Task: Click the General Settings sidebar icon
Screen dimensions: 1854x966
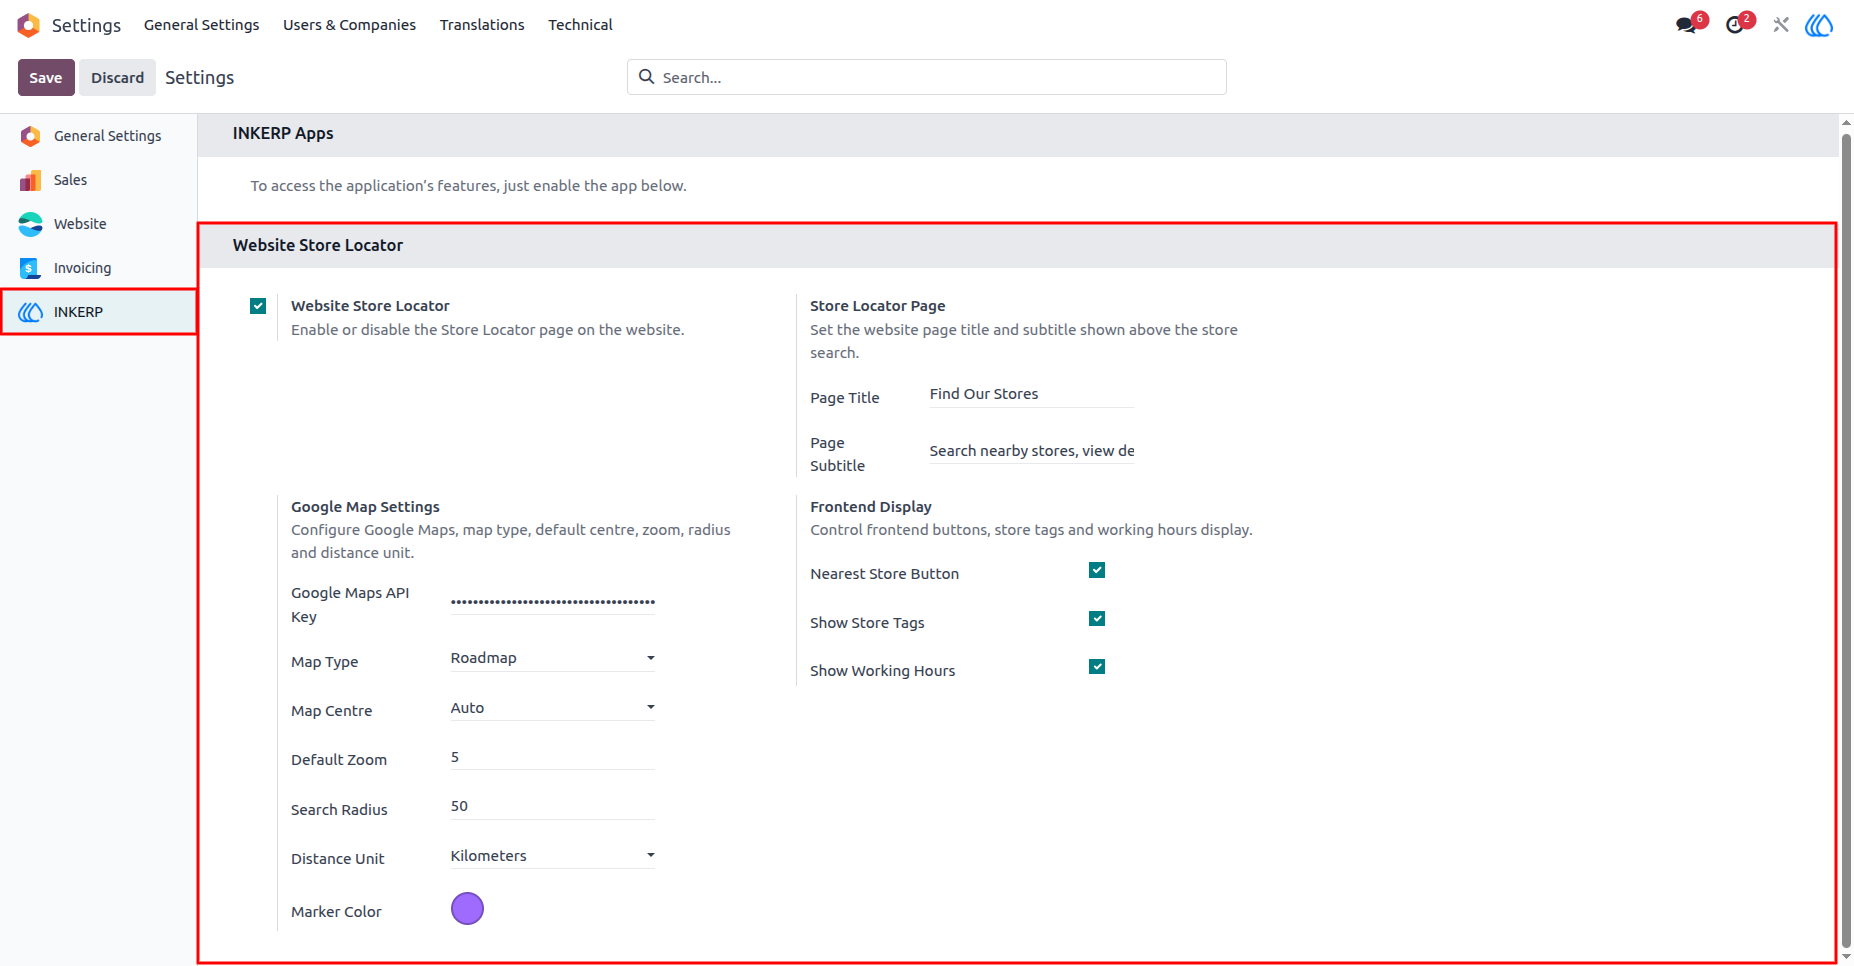Action: tap(31, 136)
